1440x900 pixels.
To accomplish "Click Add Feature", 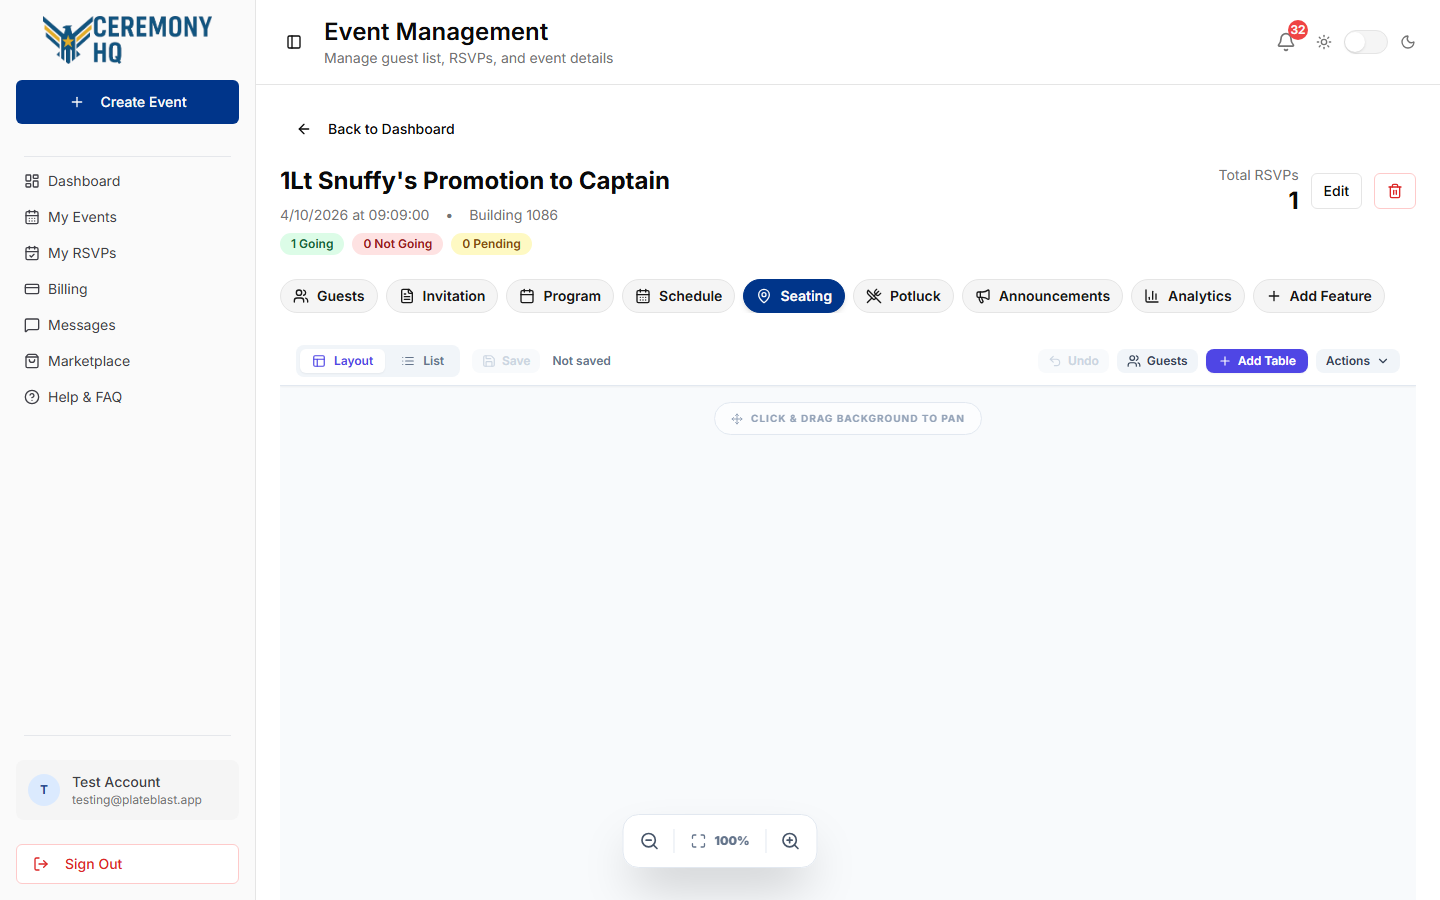I will (x=1319, y=296).
